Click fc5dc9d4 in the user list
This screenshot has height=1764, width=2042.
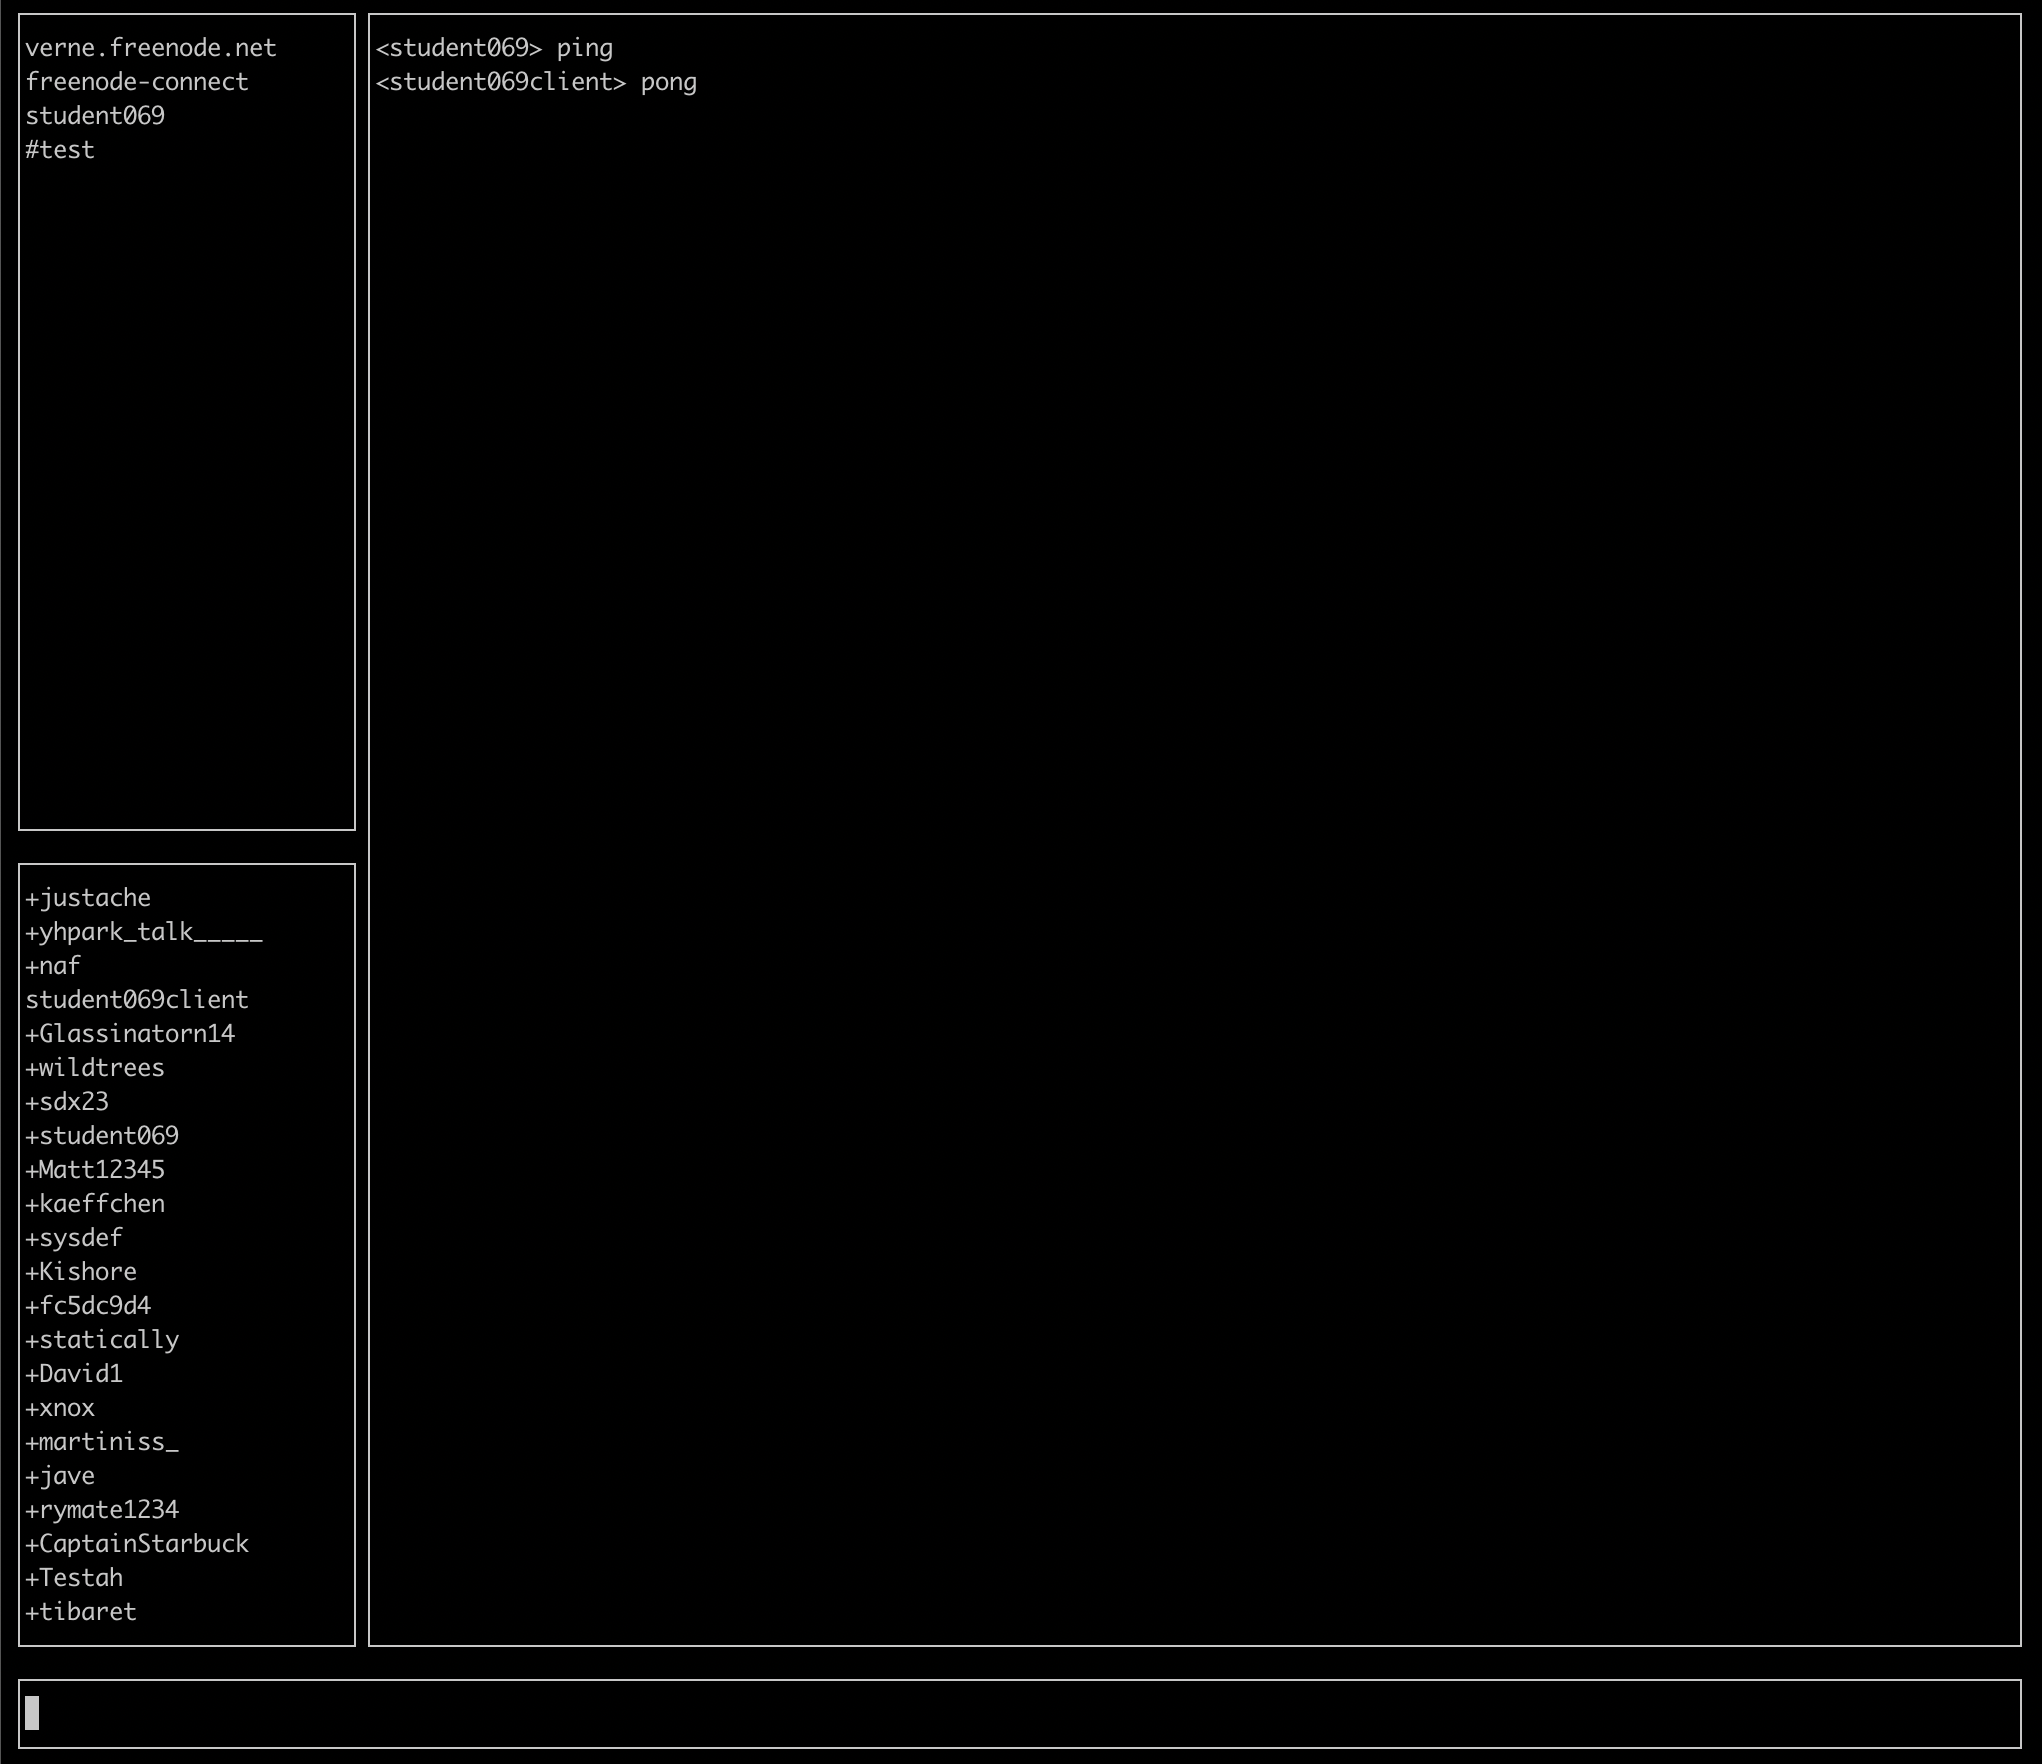(88, 1306)
